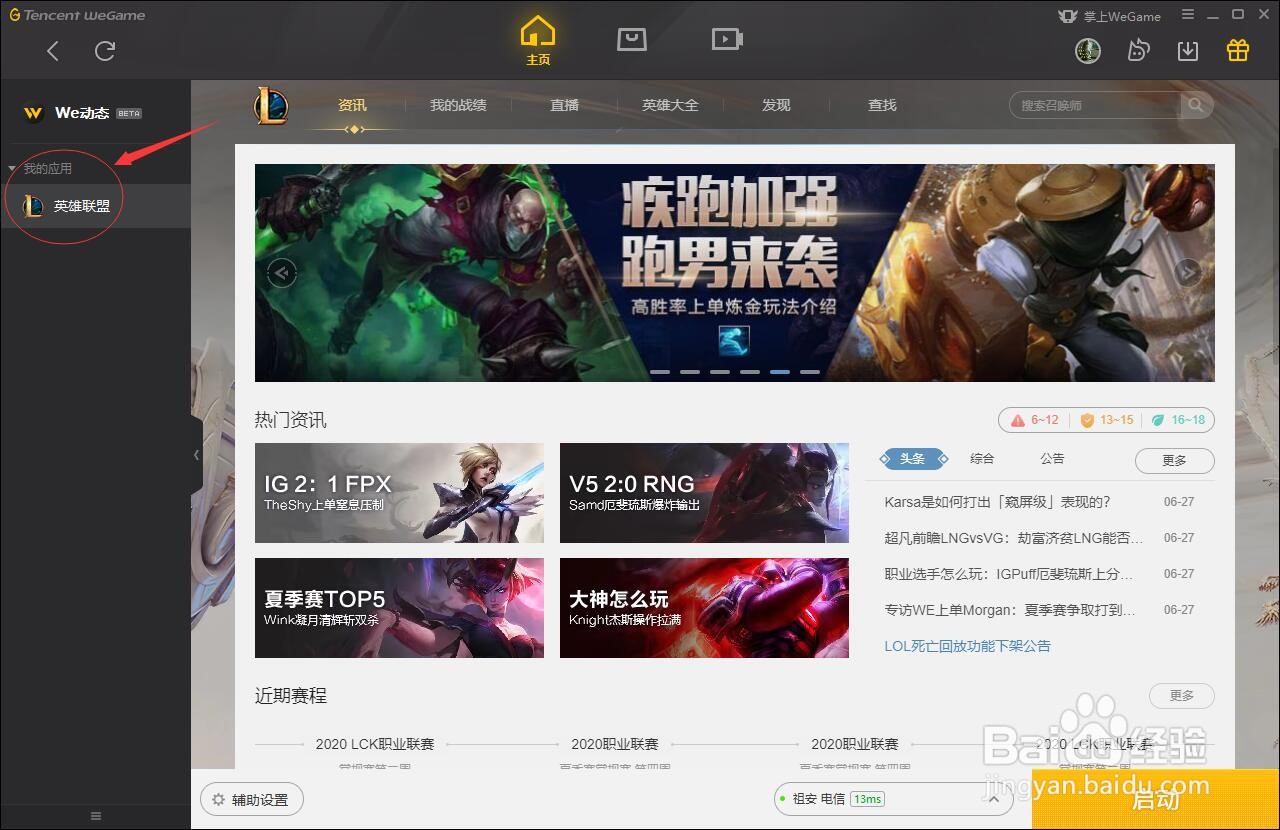The height and width of the screenshot is (830, 1280).
Task: Switch to the 英雄大全 tab
Action: (670, 105)
